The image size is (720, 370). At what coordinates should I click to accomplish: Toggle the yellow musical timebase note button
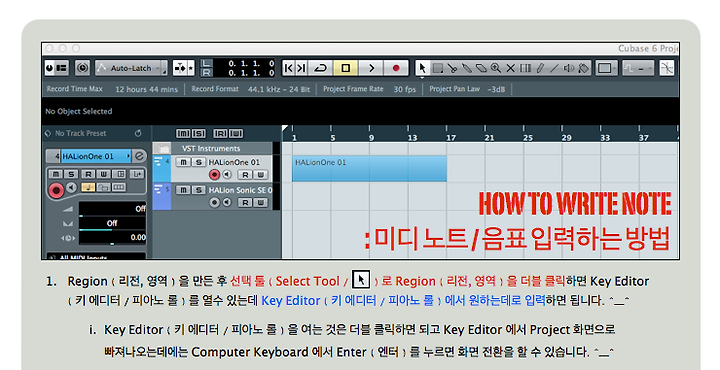click(88, 187)
